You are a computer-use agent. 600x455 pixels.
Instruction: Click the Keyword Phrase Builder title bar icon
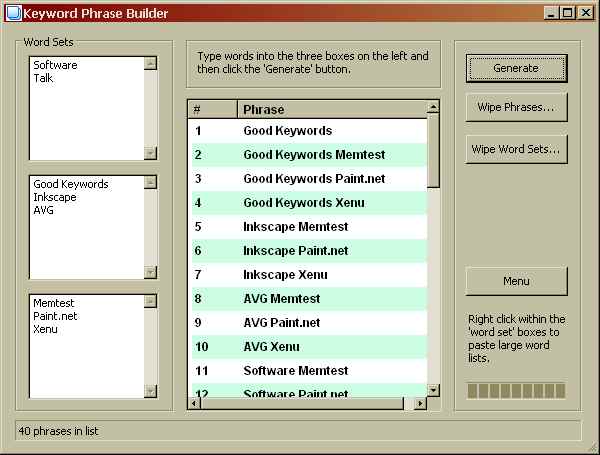click(13, 13)
